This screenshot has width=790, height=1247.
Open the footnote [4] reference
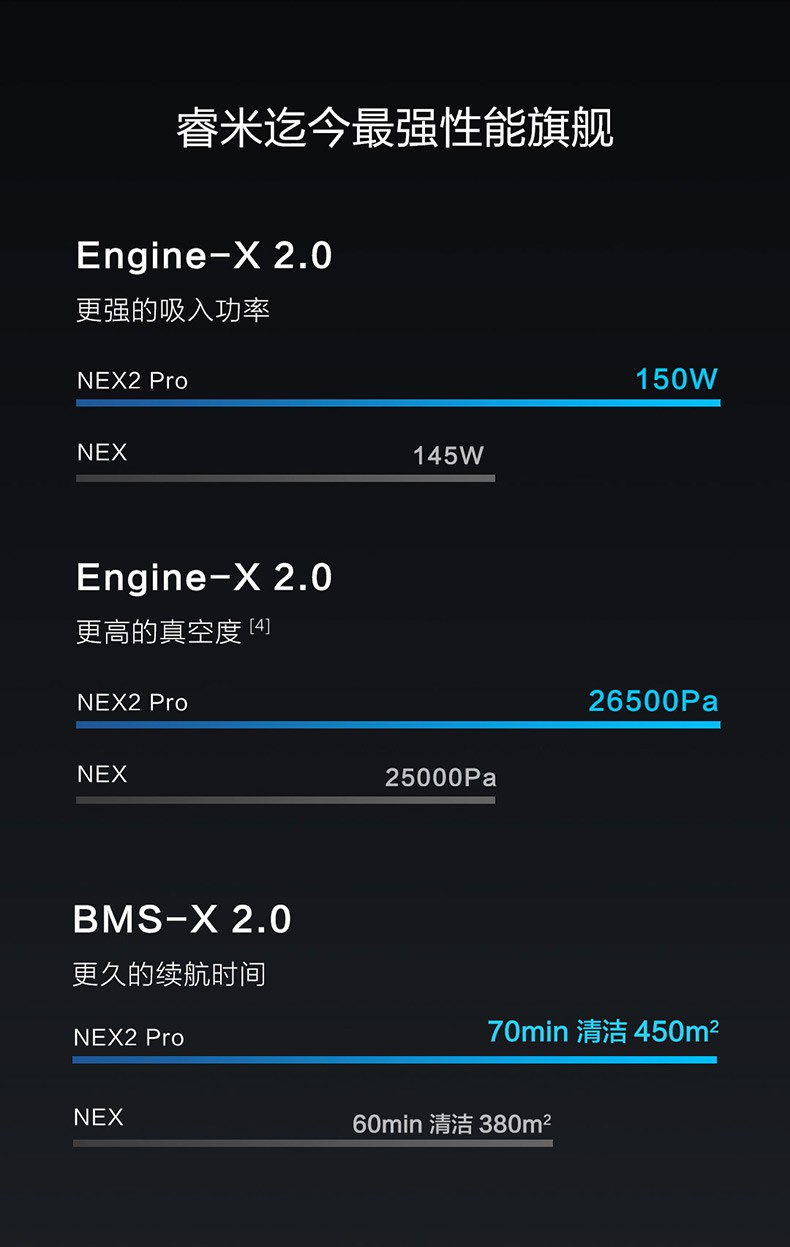[260, 626]
